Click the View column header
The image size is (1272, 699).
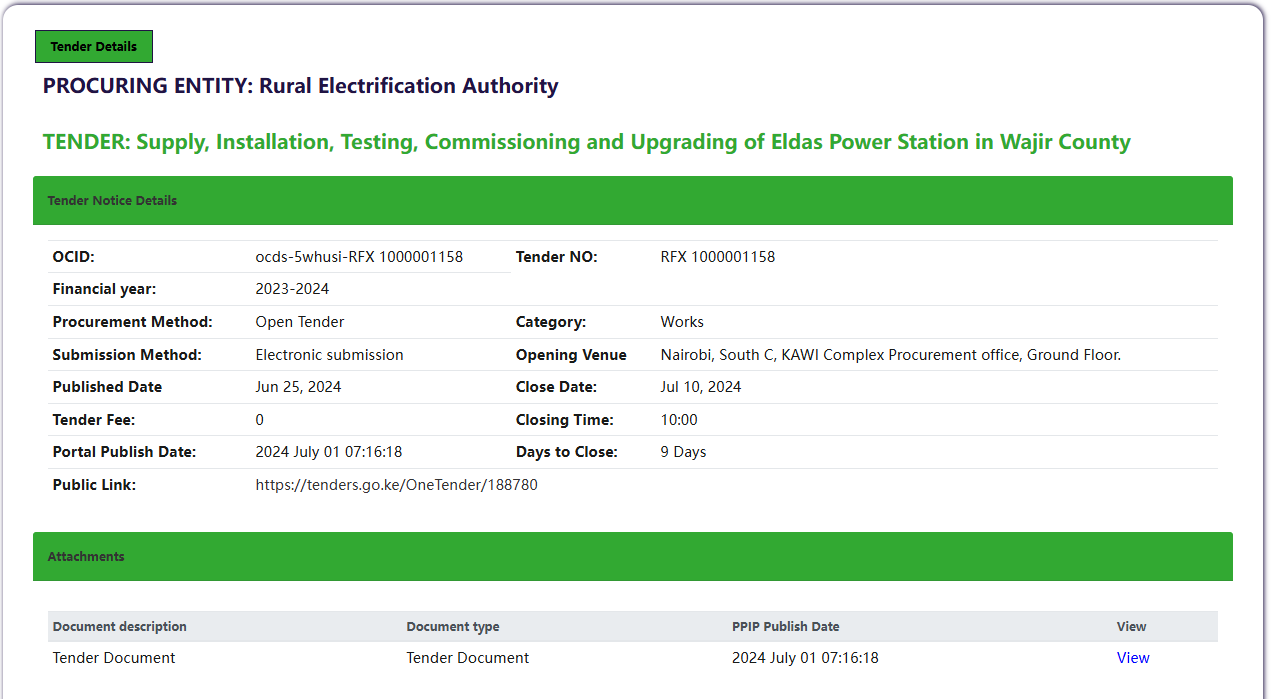tap(1131, 627)
